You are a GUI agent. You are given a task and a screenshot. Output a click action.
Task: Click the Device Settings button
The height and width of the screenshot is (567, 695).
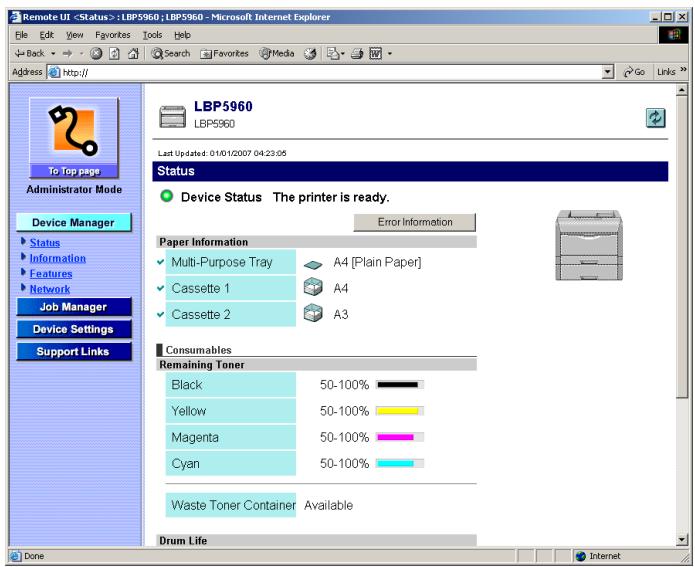74,329
